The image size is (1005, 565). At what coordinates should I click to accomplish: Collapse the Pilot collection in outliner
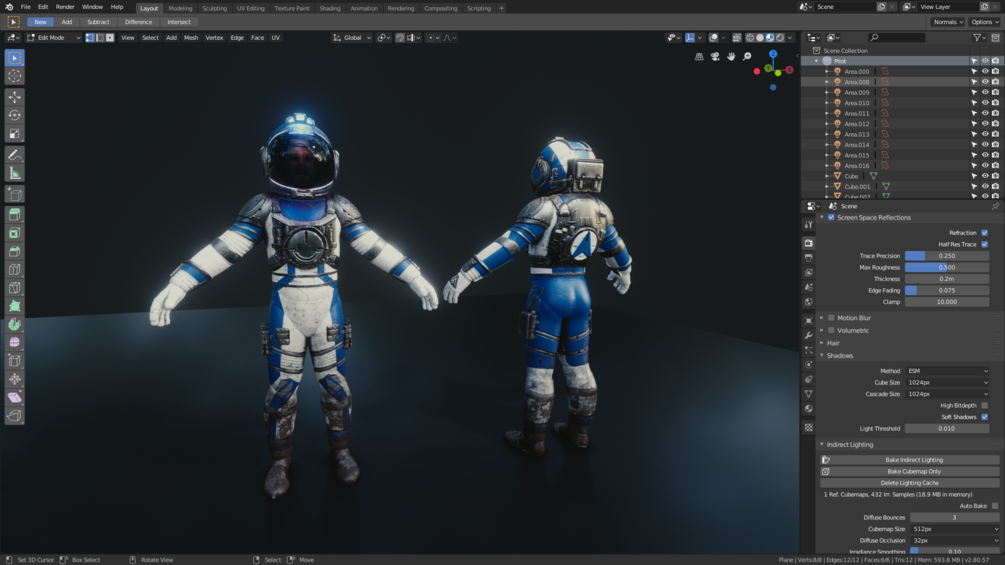point(817,61)
